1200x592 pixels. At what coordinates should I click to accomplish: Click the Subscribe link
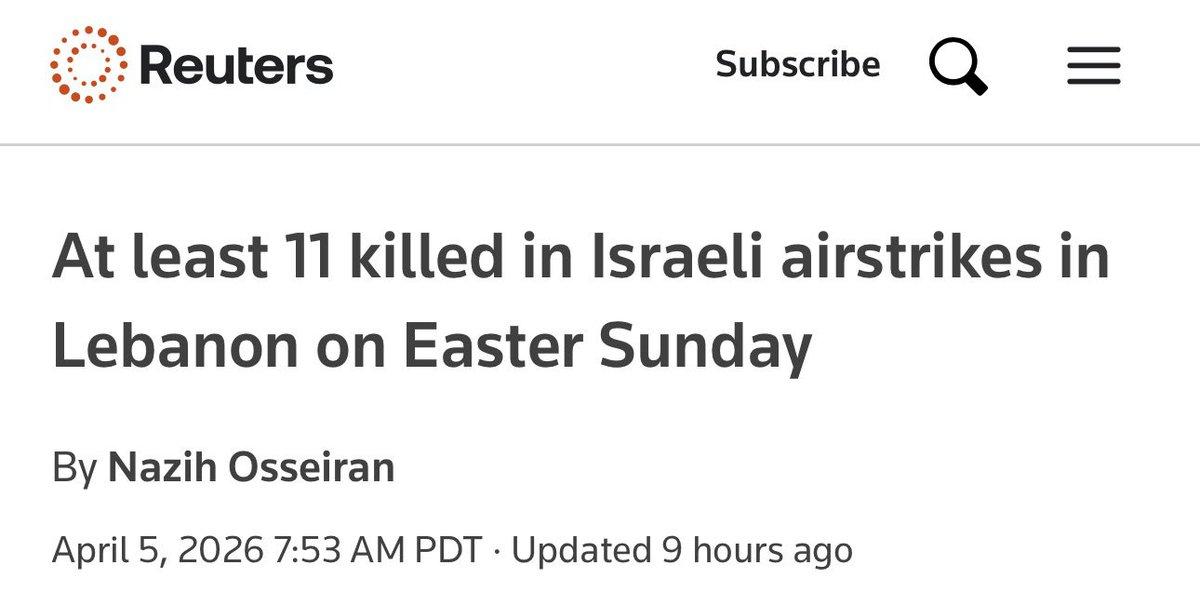(x=798, y=65)
